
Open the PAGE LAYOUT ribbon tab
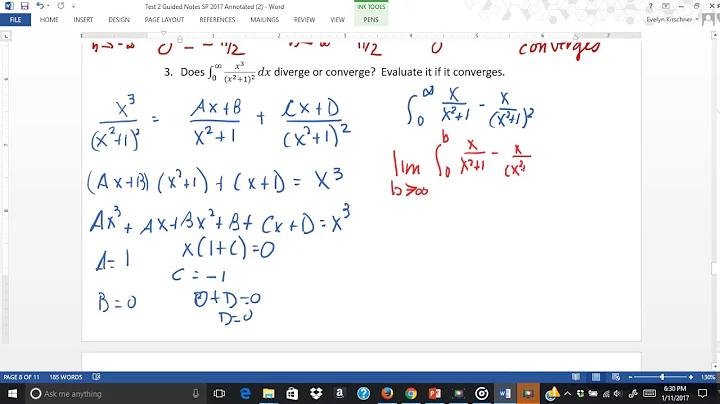point(164,20)
